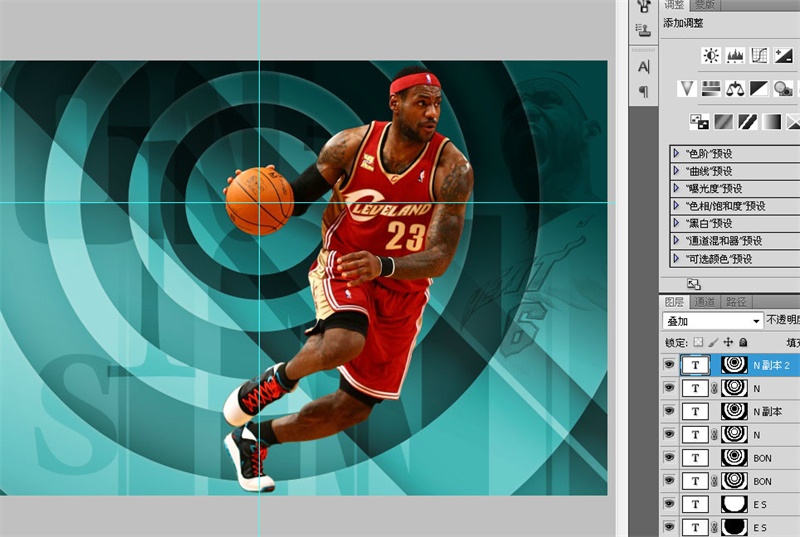This screenshot has height=537, width=800.
Task: Open the Paragraph panel icon
Action: (643, 91)
